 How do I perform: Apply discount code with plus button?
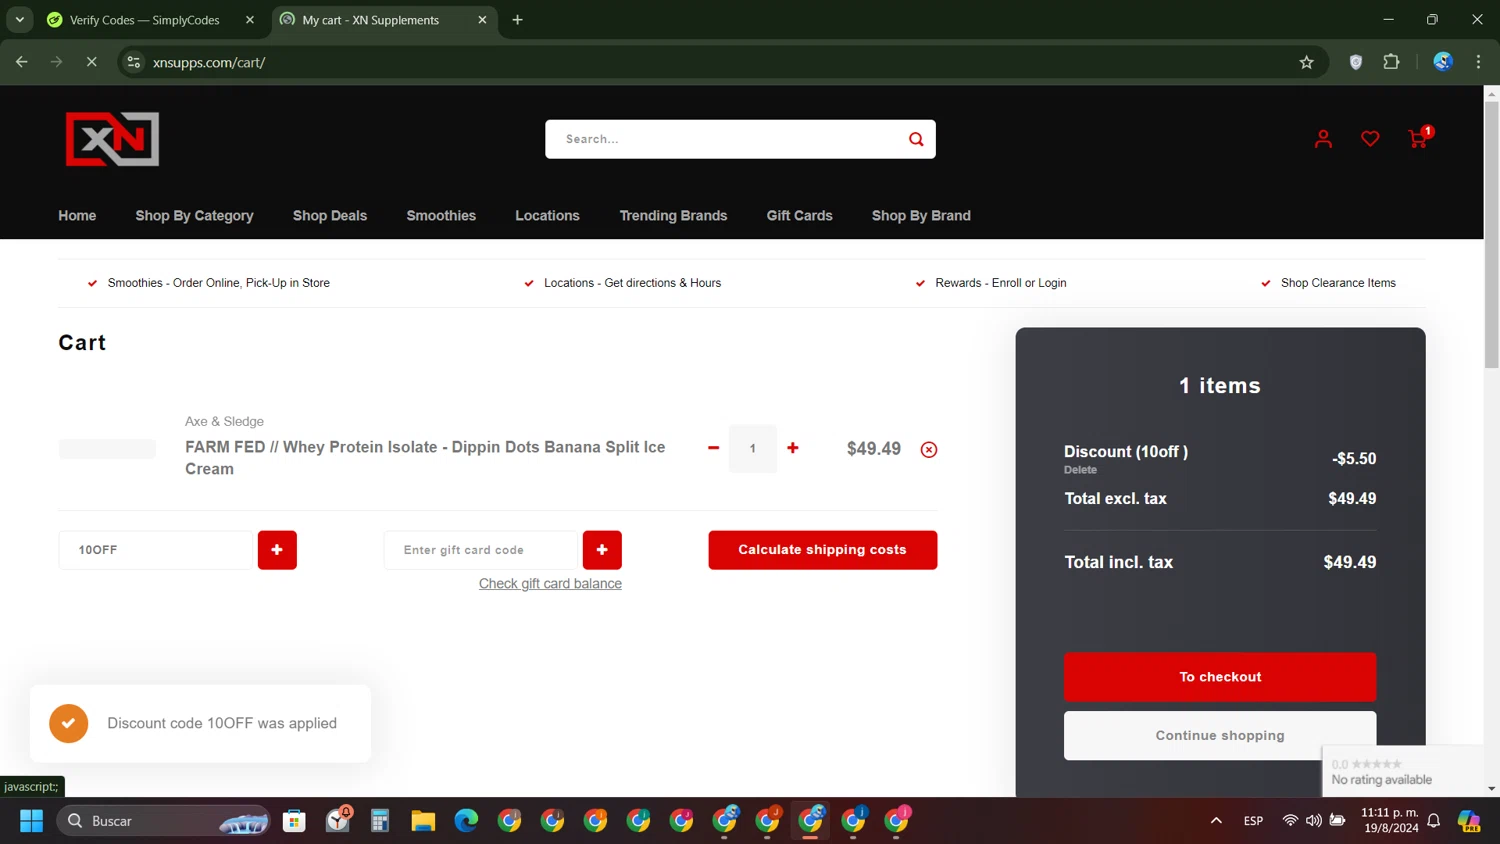tap(277, 550)
